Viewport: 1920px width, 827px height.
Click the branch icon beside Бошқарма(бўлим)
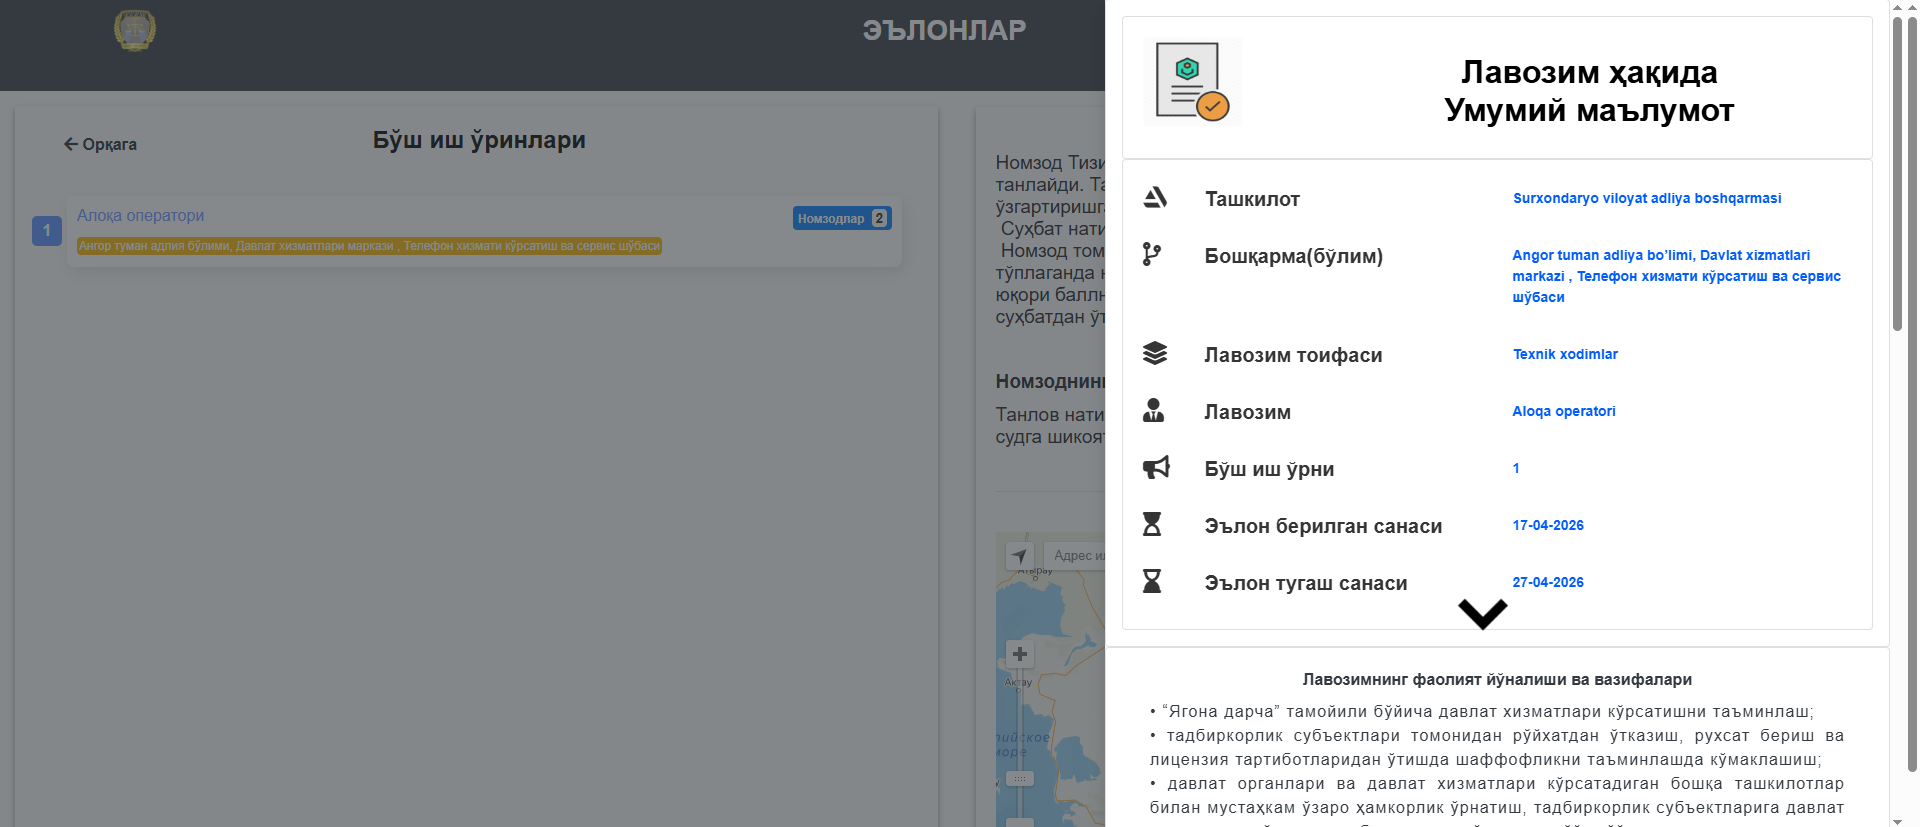point(1152,255)
